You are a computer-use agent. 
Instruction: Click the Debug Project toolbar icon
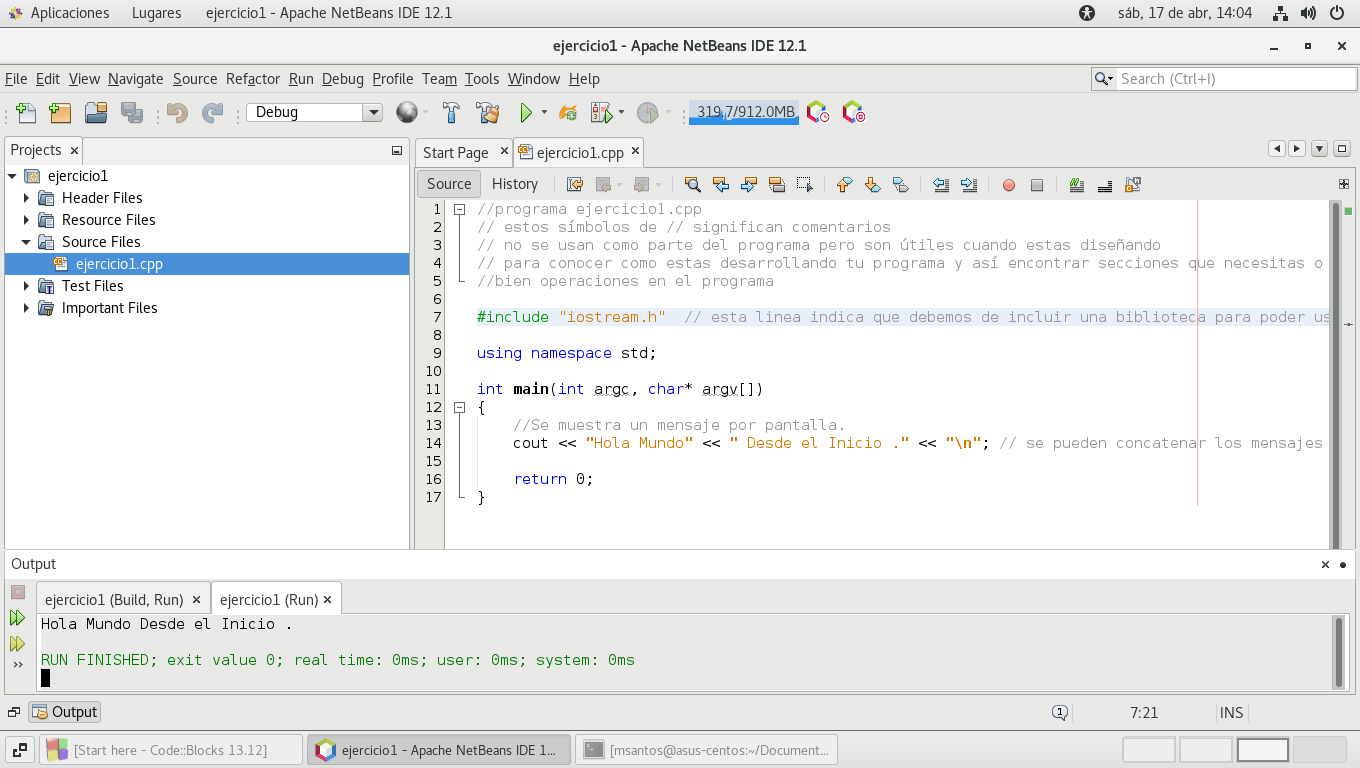601,113
